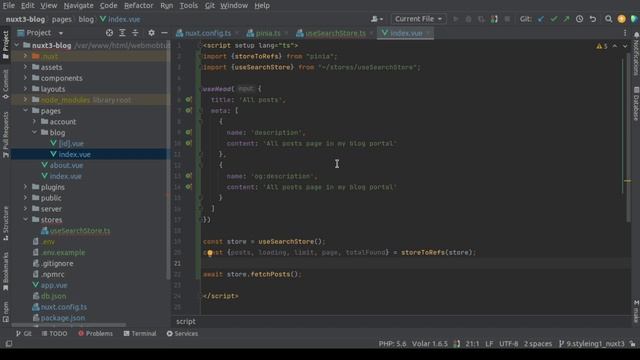Click the orange IDE update icon
This screenshot has height=360, width=640.
point(621,19)
